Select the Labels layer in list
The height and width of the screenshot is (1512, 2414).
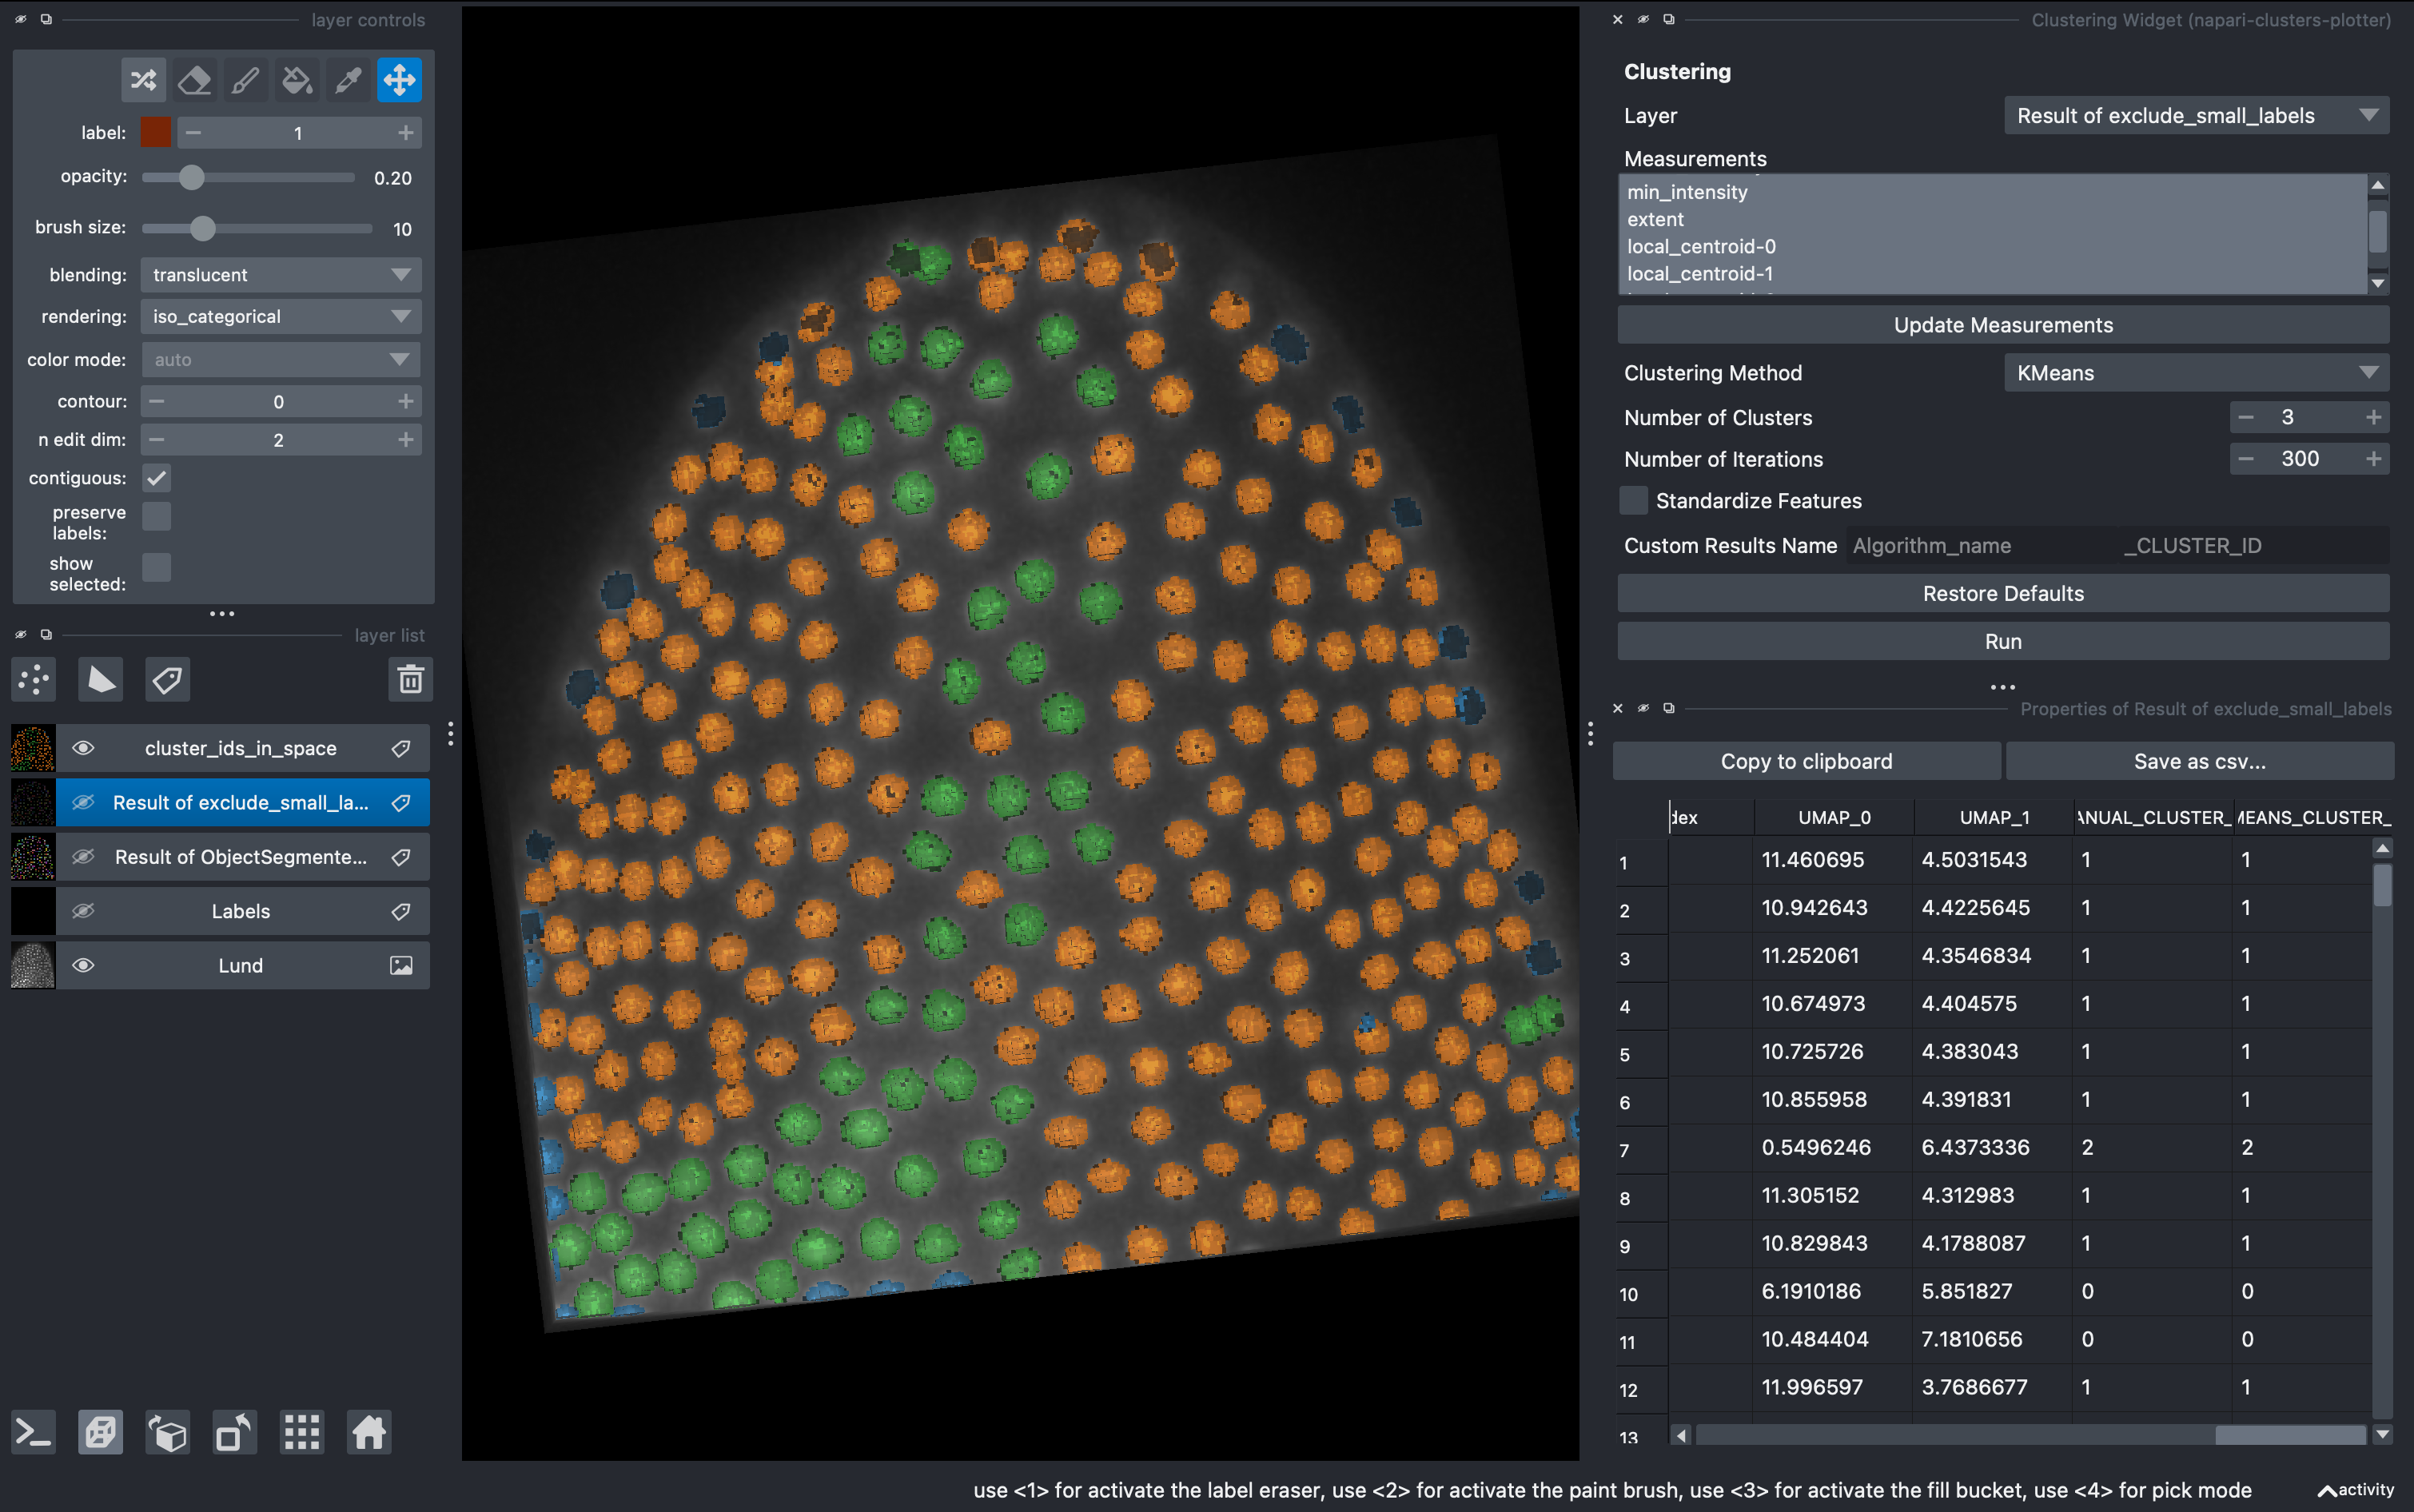pos(240,911)
